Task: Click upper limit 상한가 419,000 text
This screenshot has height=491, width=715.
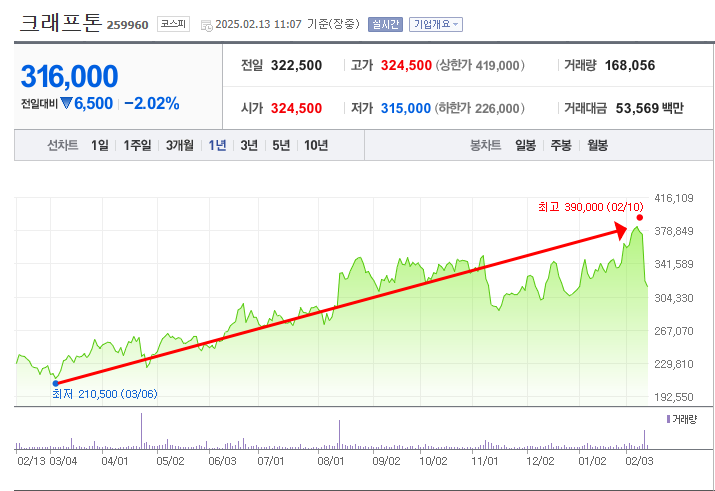Action: (480, 66)
